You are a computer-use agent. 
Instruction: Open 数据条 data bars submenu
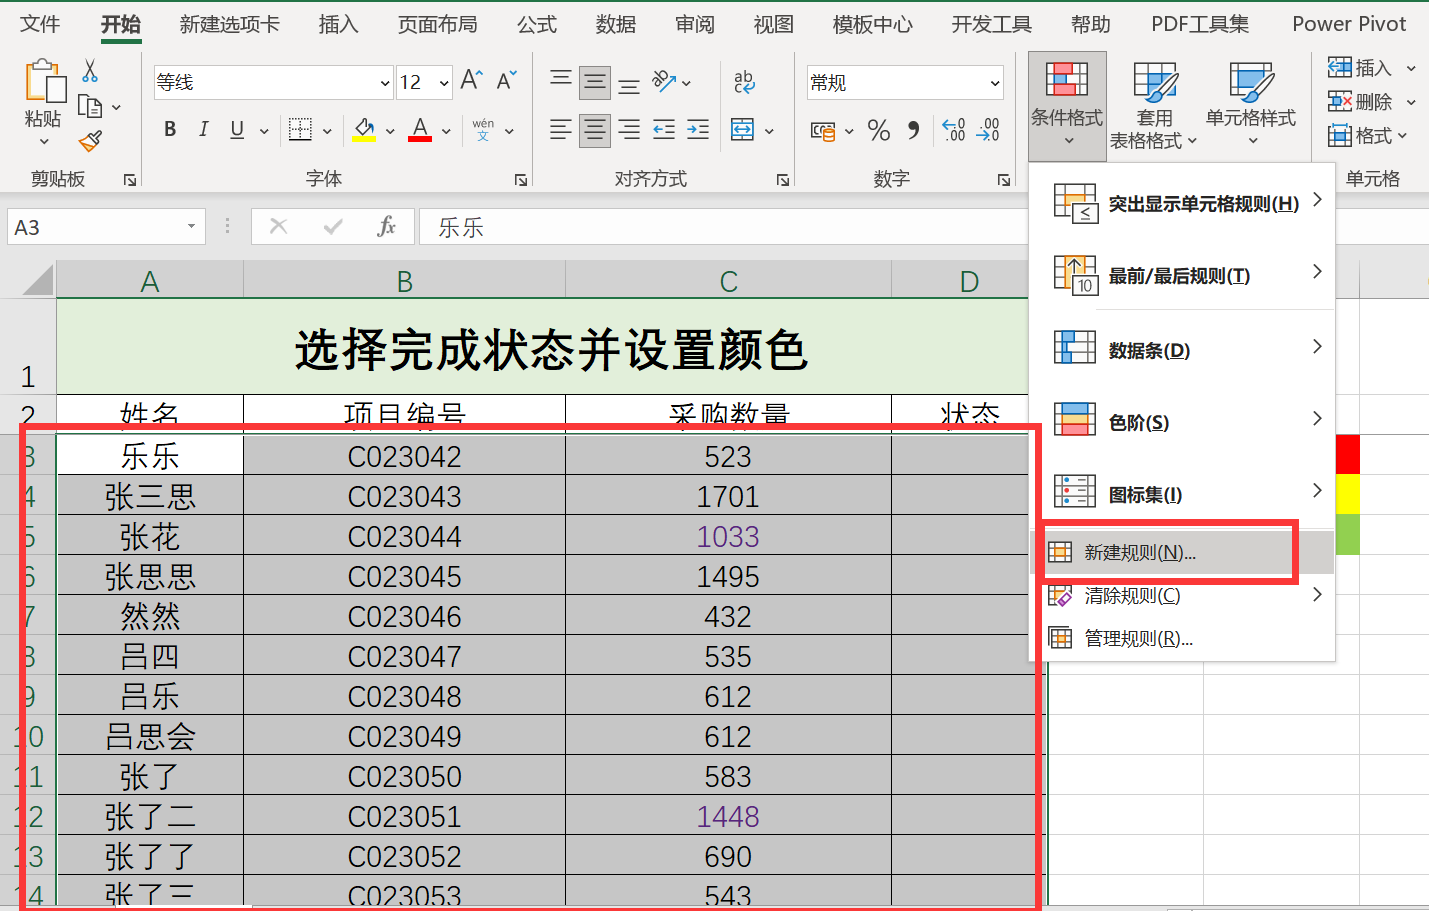click(1183, 350)
